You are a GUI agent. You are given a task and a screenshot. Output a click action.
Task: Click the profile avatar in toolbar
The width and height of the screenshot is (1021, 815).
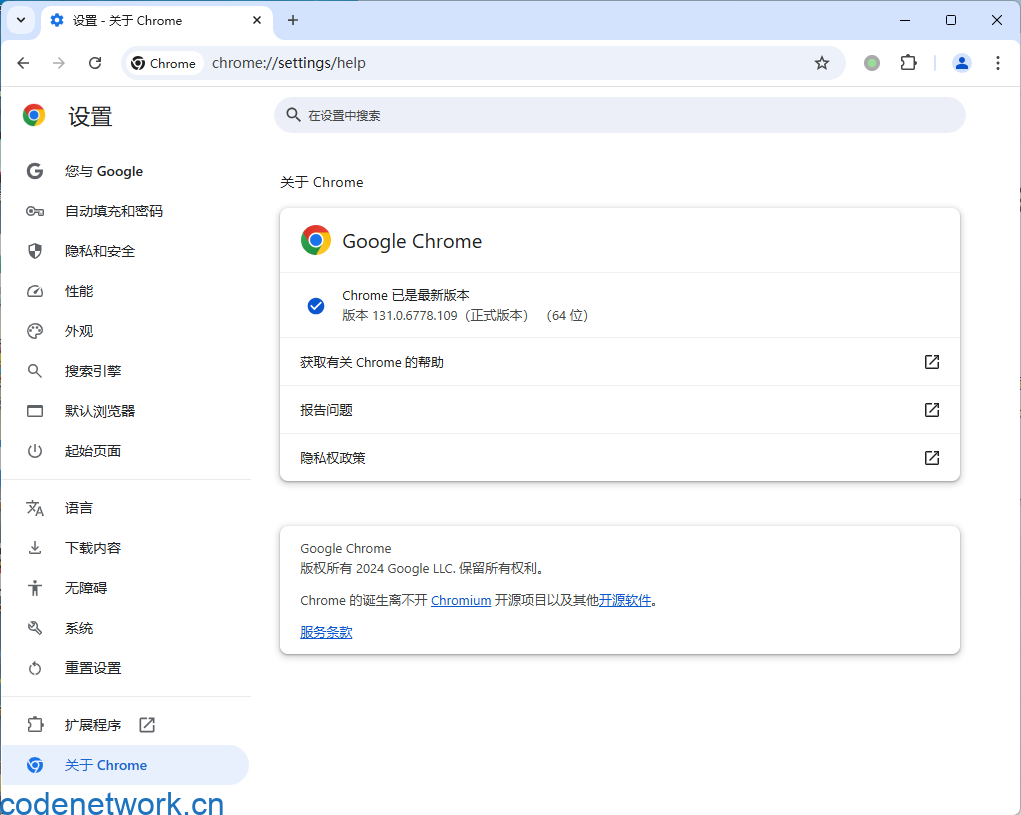[961, 62]
